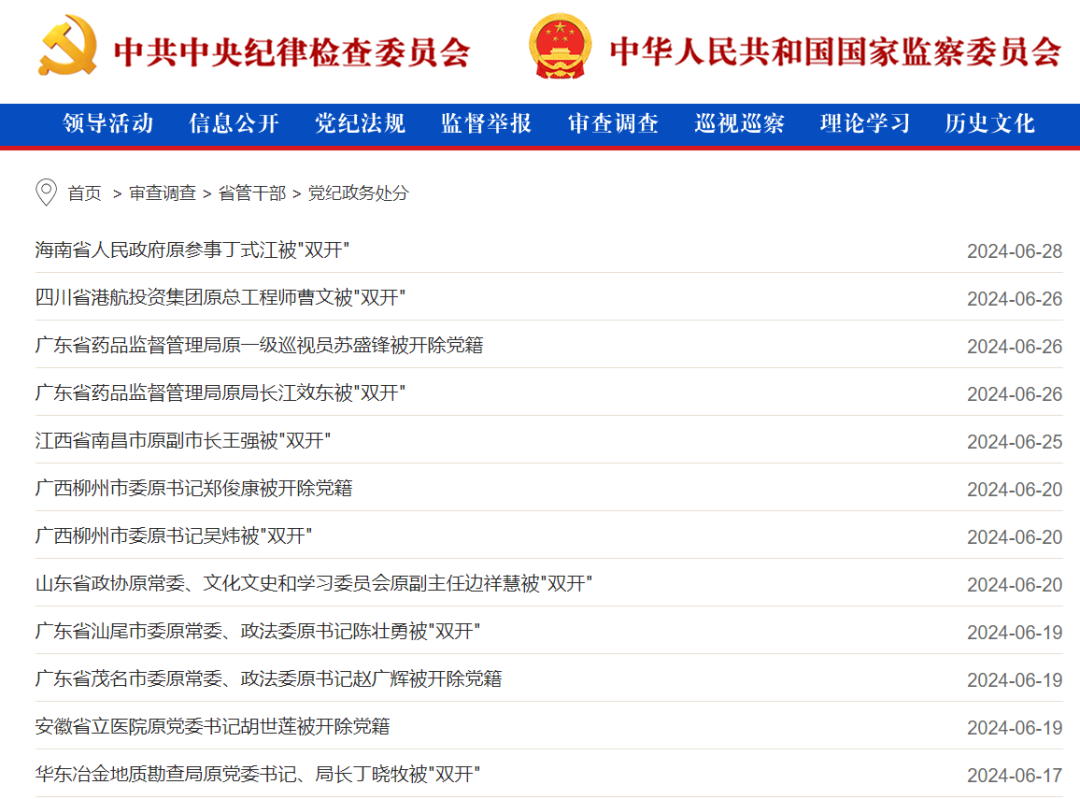Click date 2024-06-26 on 曹文 row
1080x799 pixels.
tap(1015, 299)
